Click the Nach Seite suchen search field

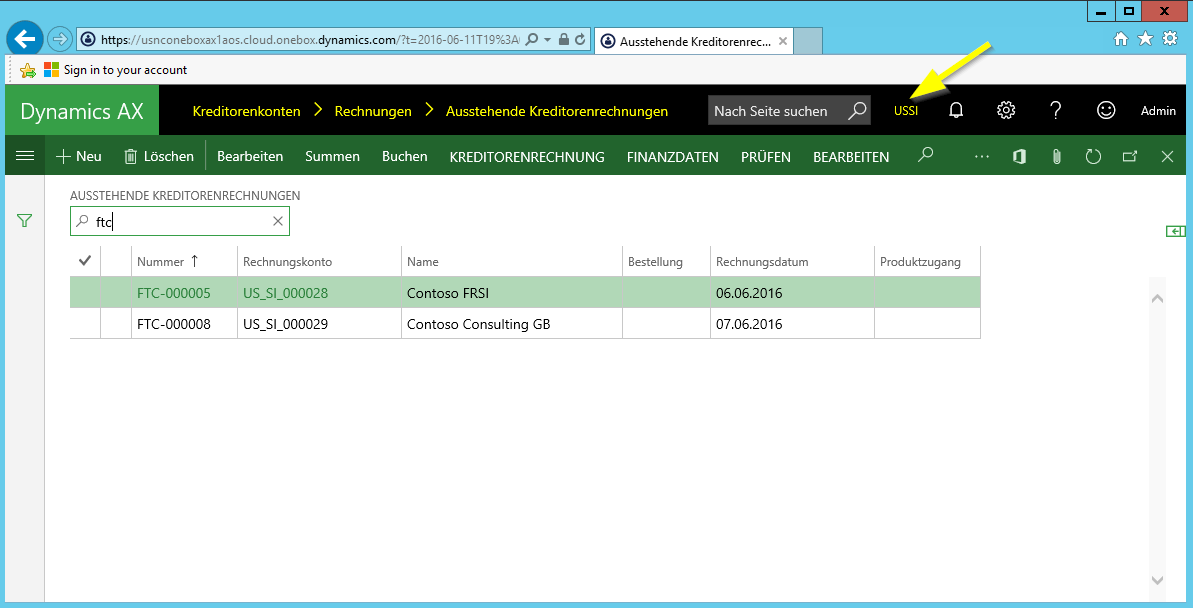[x=775, y=111]
